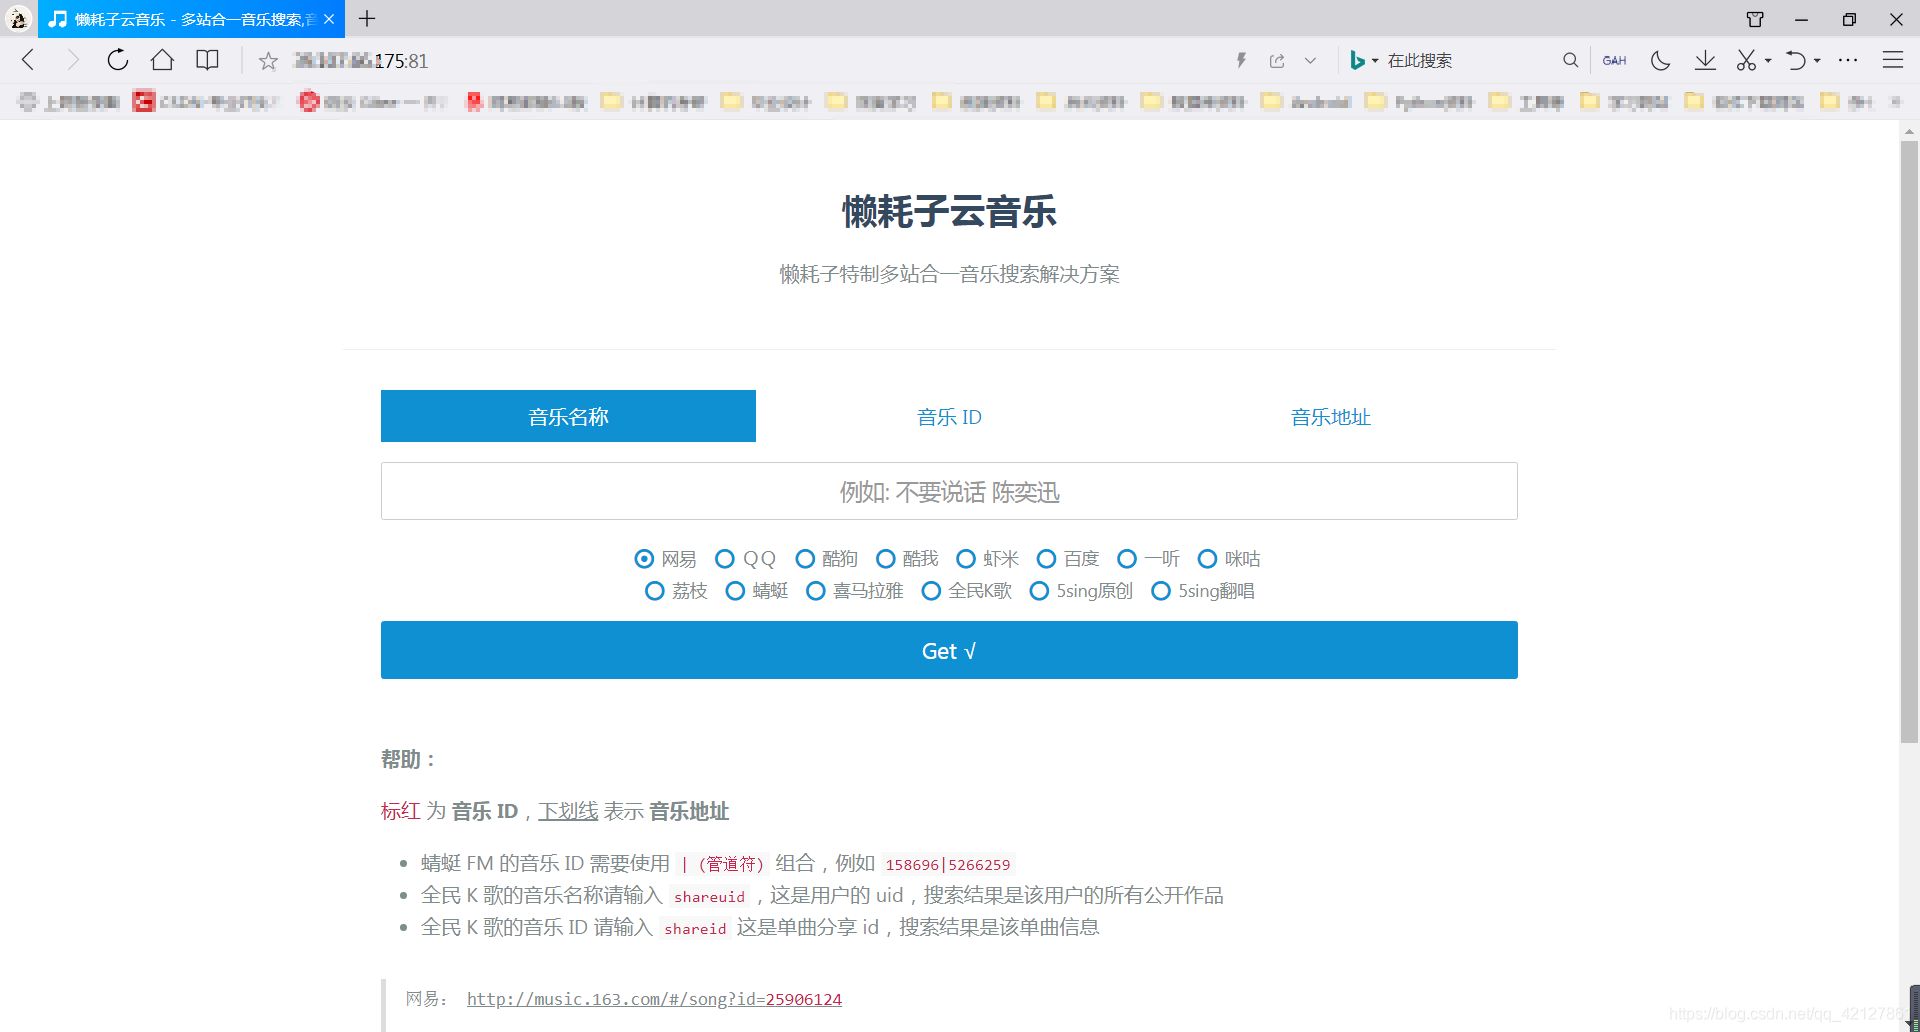Image resolution: width=1920 pixels, height=1032 pixels.
Task: Select the 荔枝 radio button
Action: (654, 591)
